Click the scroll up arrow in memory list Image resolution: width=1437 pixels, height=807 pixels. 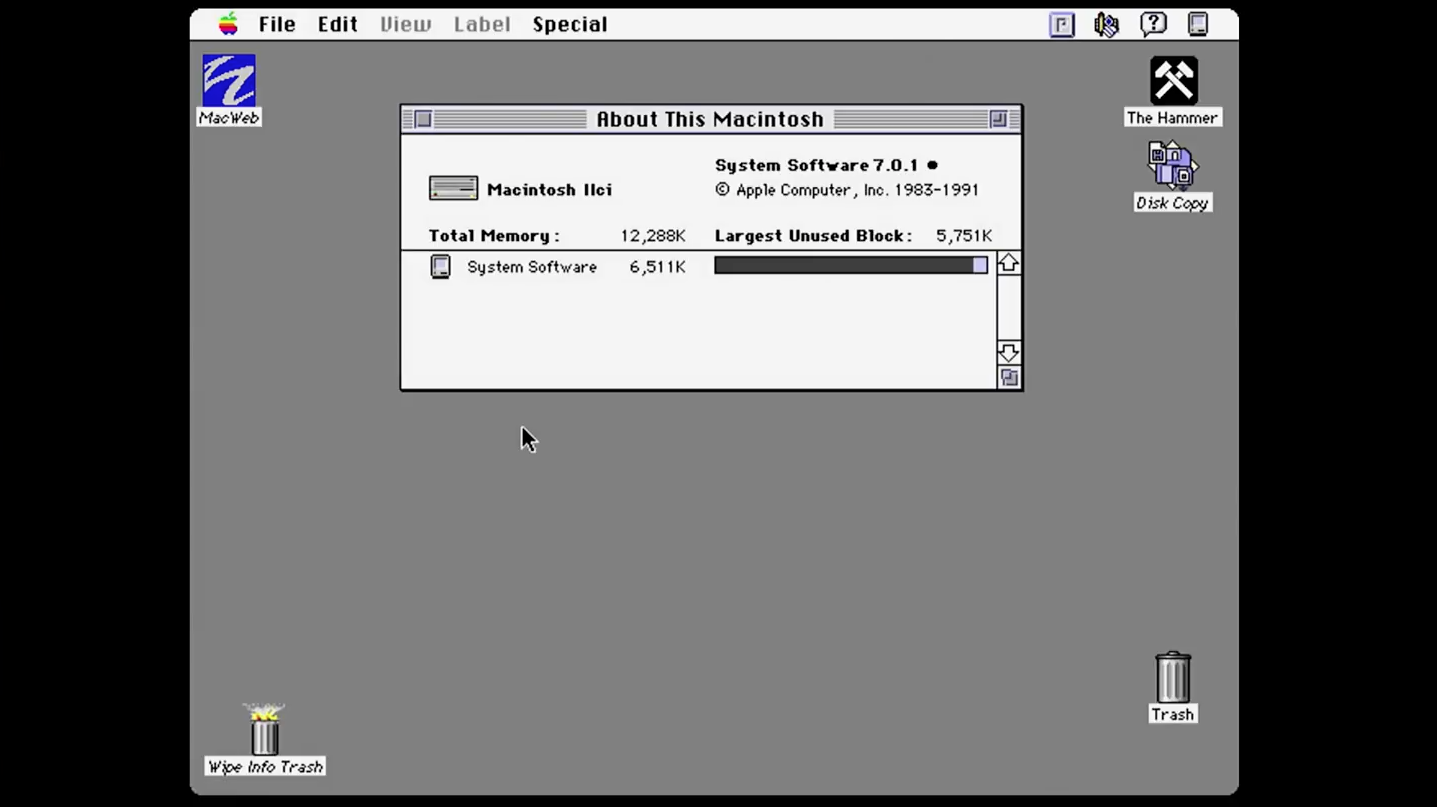click(1008, 263)
